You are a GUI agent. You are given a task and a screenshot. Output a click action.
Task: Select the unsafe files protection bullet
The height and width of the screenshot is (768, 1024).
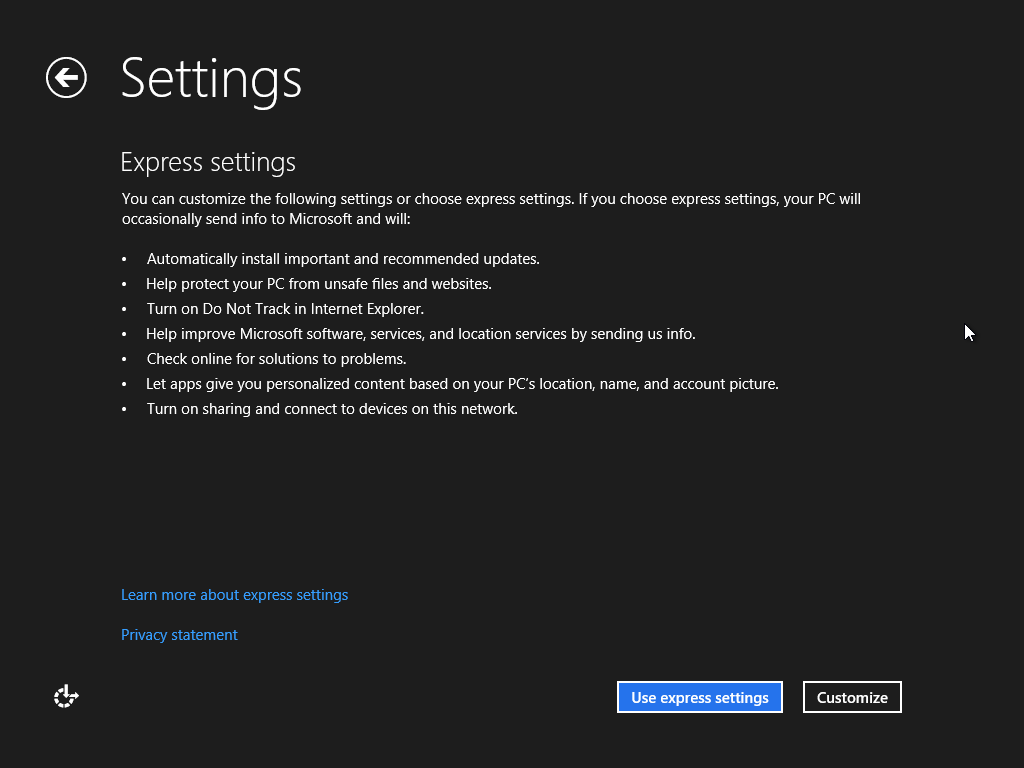coord(319,283)
